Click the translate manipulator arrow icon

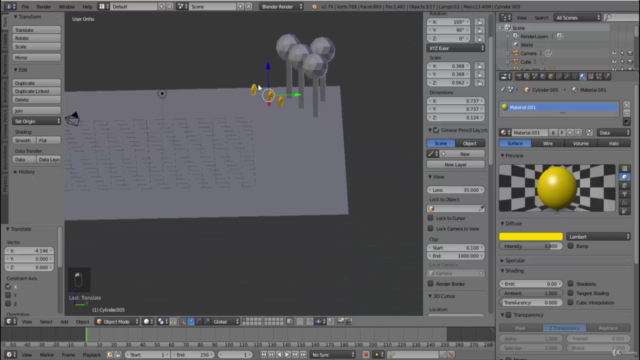click(x=191, y=322)
